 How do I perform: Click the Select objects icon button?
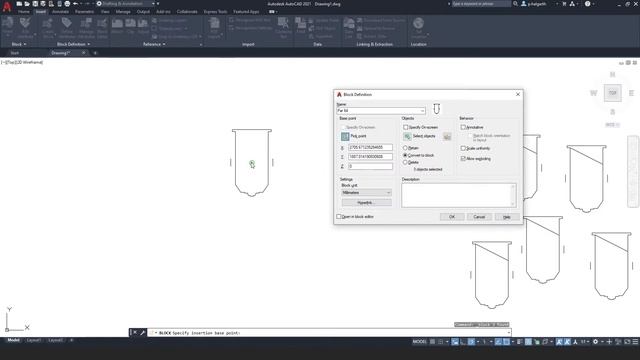pos(407,136)
